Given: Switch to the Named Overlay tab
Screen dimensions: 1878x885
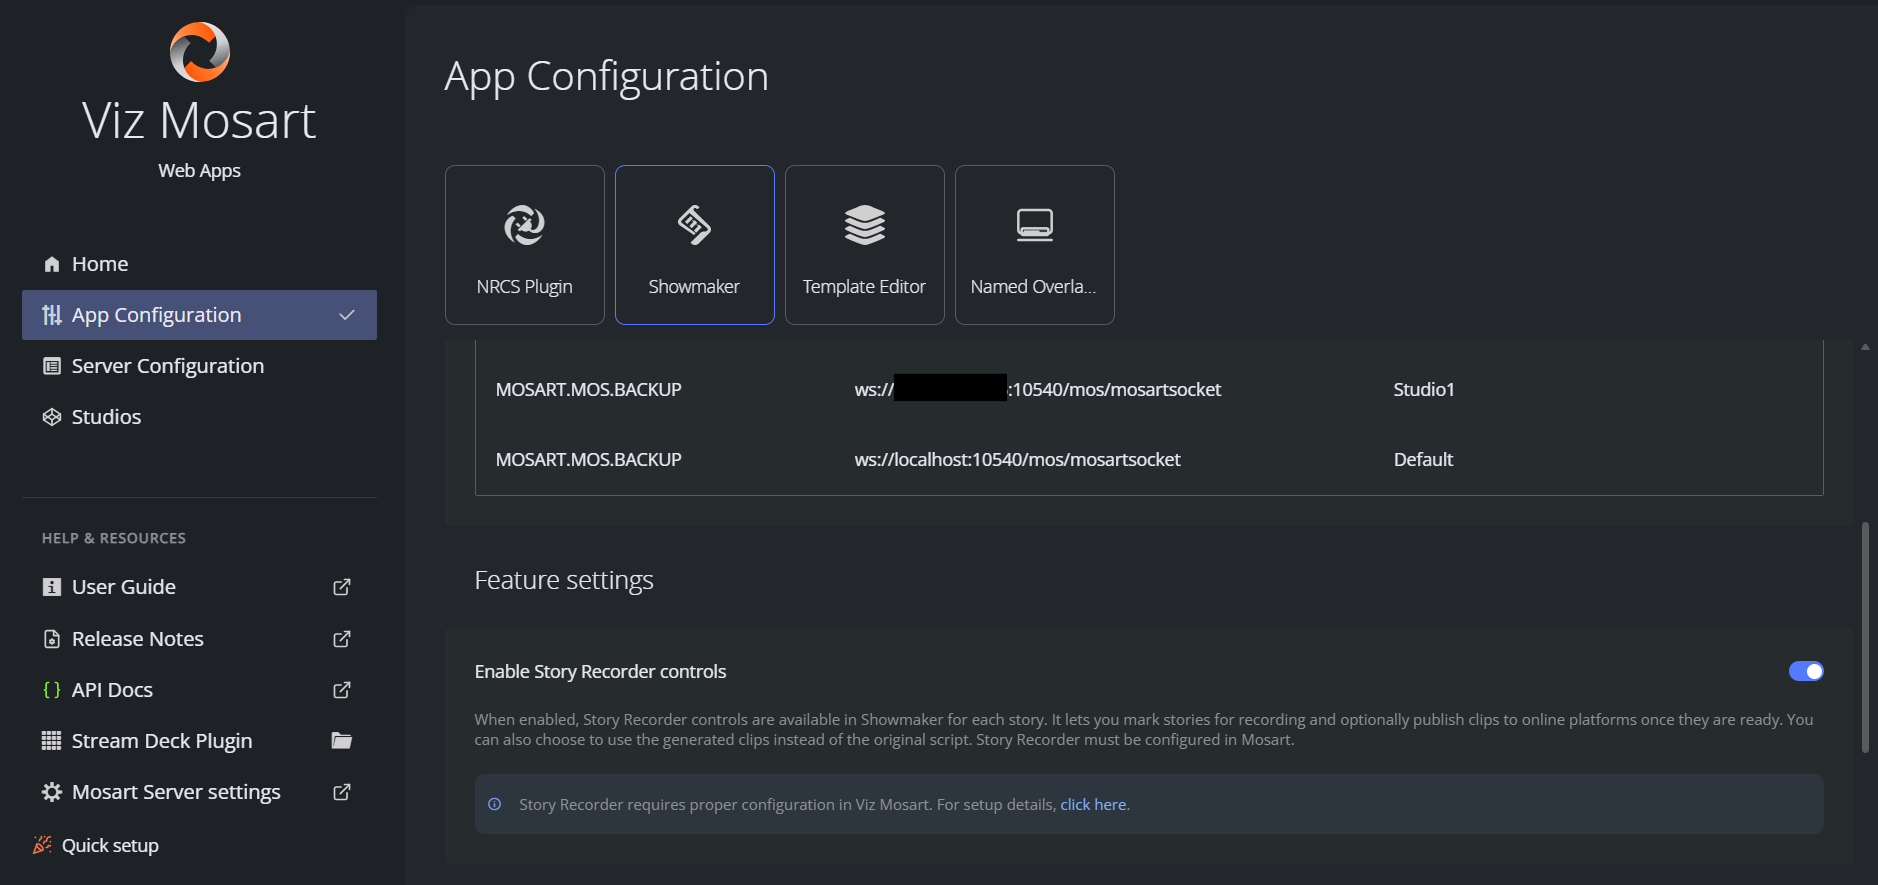Looking at the screenshot, I should pyautogui.click(x=1035, y=245).
